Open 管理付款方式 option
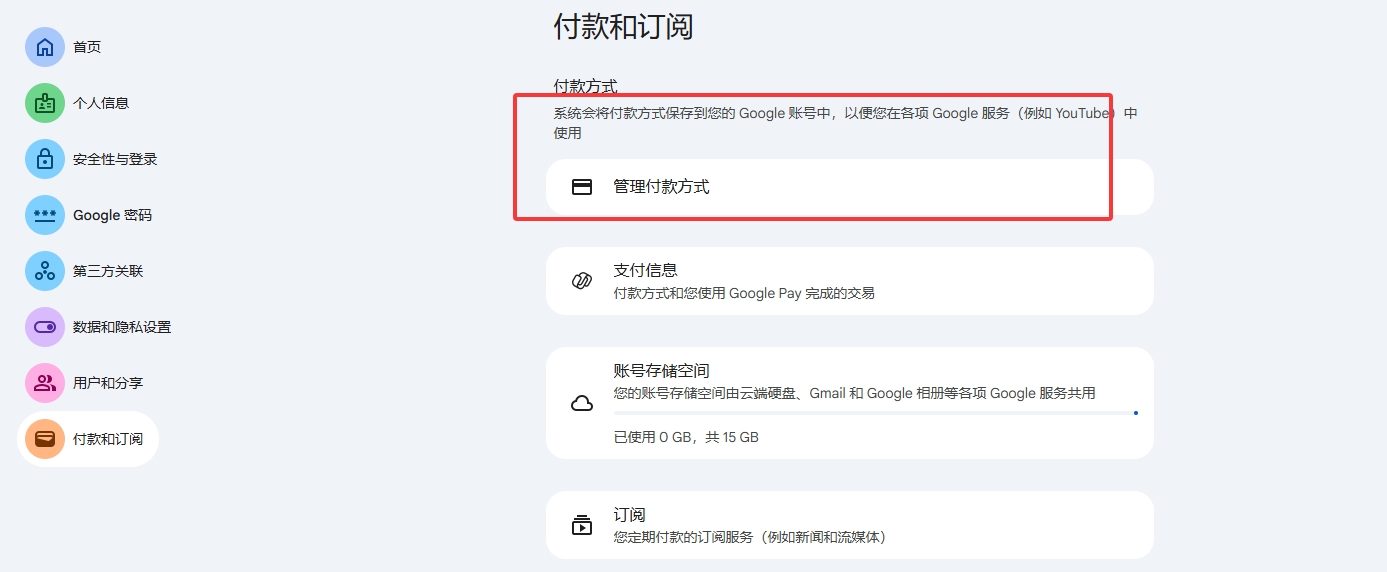Viewport: 1387px width, 572px height. (661, 187)
